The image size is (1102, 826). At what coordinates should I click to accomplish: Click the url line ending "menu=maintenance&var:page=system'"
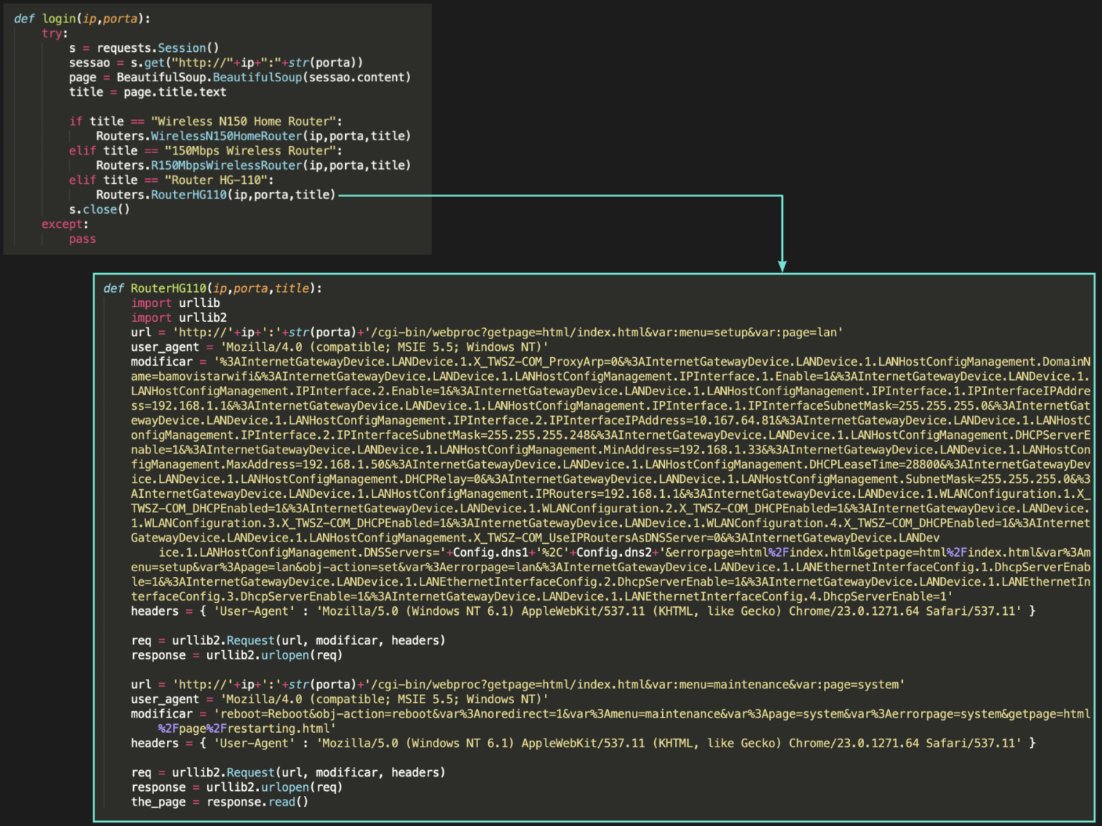tap(517, 685)
